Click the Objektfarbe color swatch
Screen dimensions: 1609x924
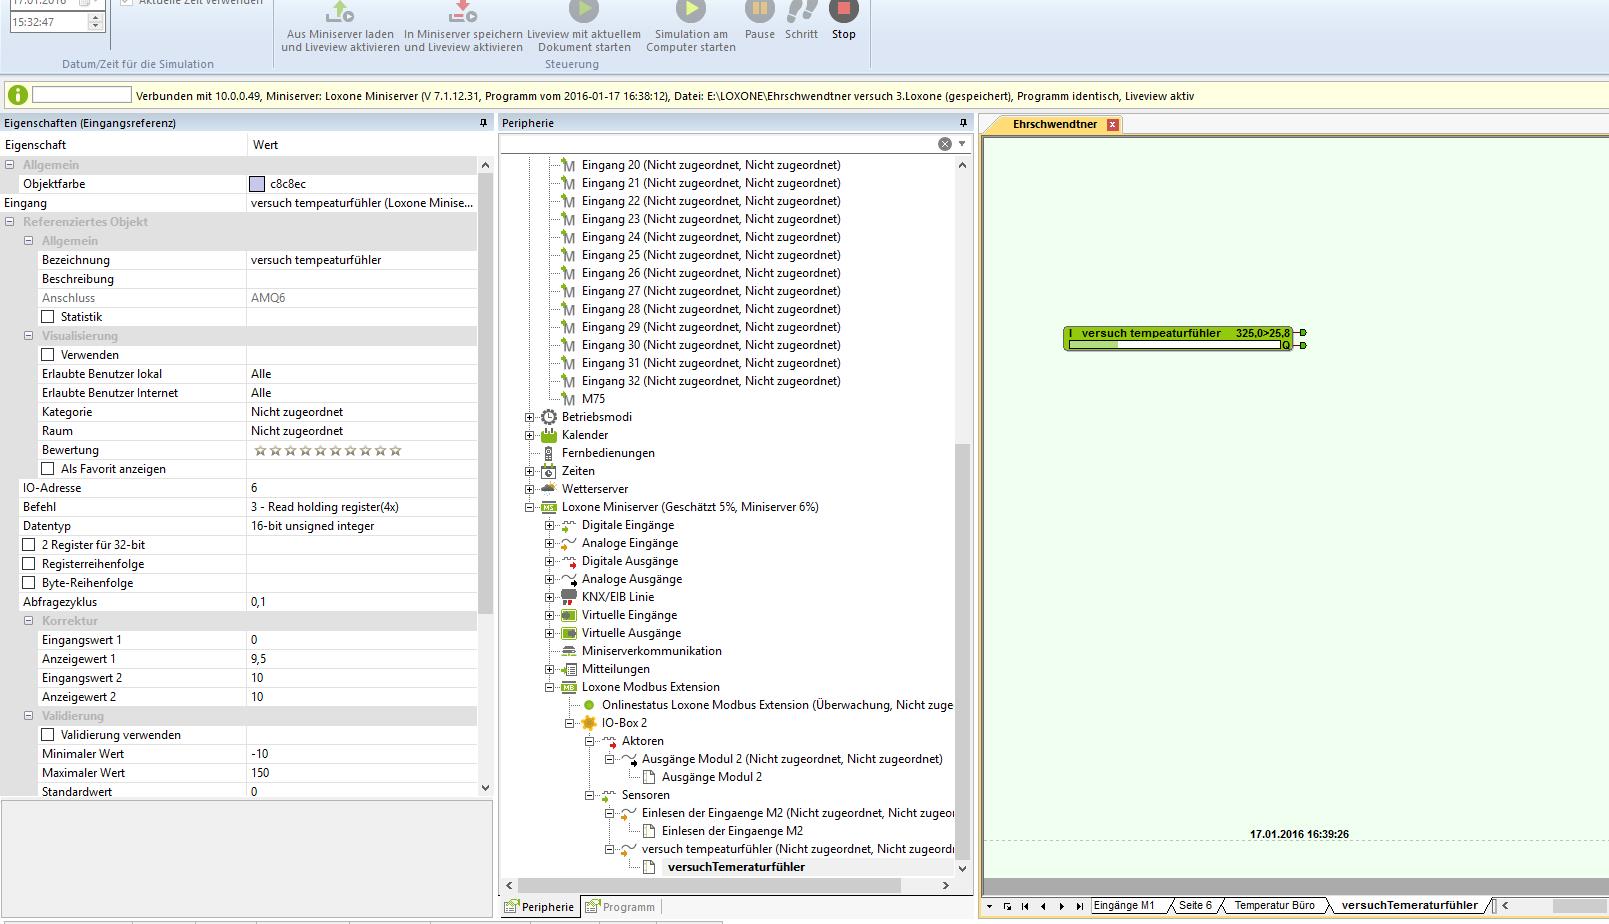point(257,184)
